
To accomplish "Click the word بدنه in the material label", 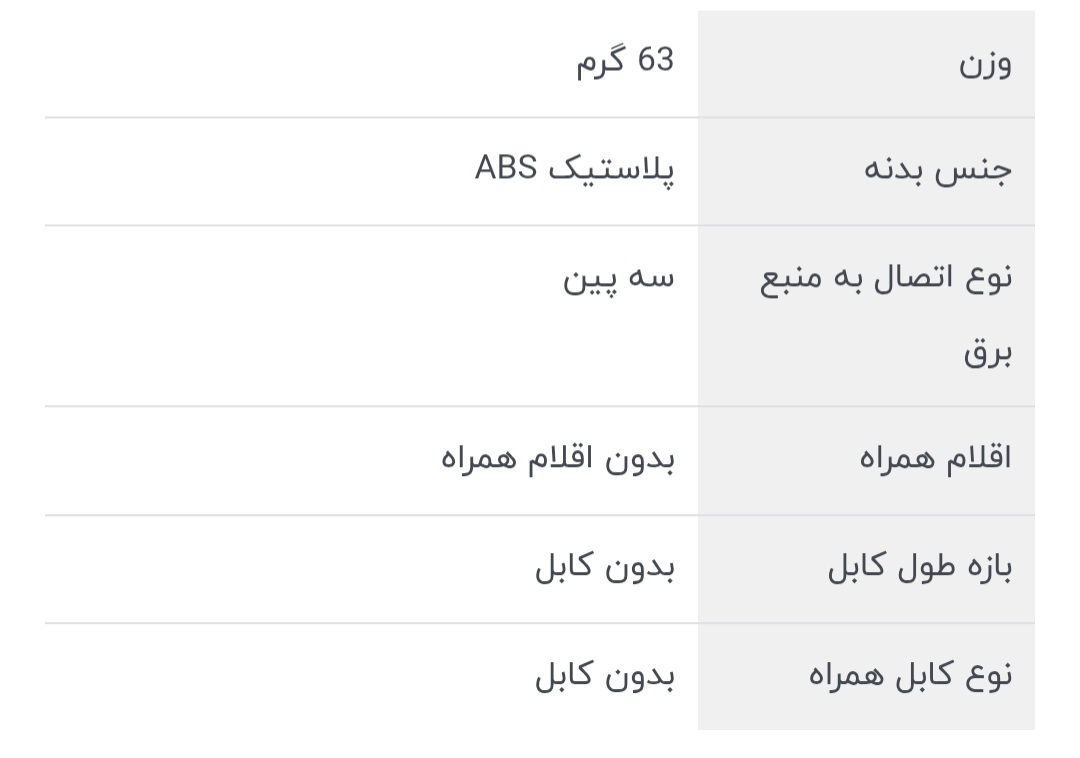I will (x=893, y=171).
